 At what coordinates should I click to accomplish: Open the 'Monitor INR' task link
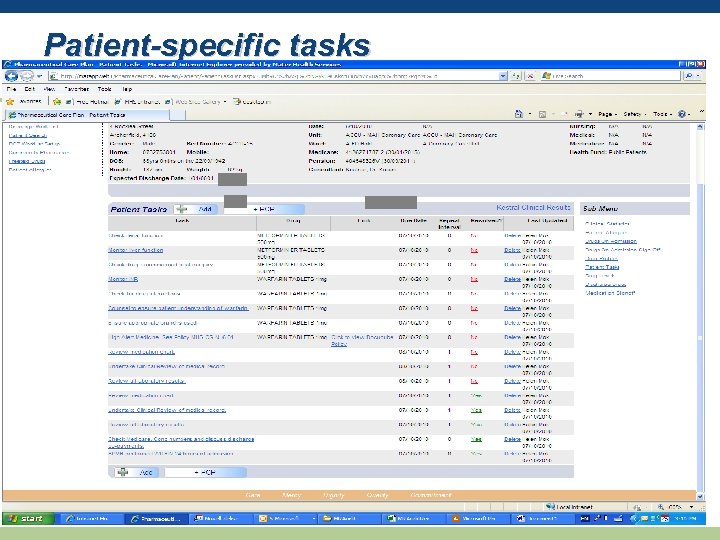(x=123, y=279)
